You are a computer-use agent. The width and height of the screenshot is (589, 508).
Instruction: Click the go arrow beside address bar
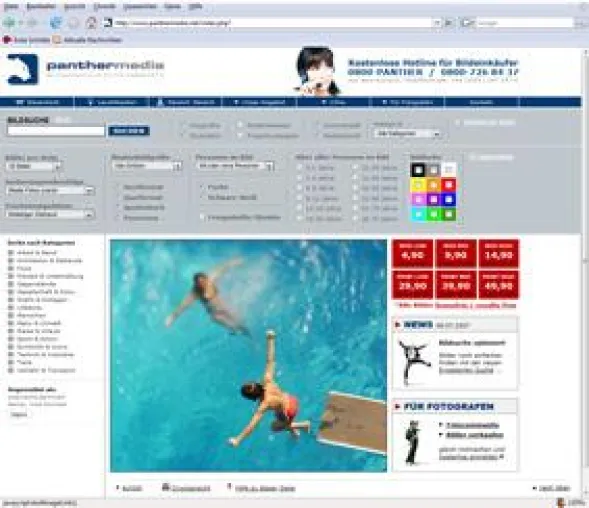click(x=449, y=23)
